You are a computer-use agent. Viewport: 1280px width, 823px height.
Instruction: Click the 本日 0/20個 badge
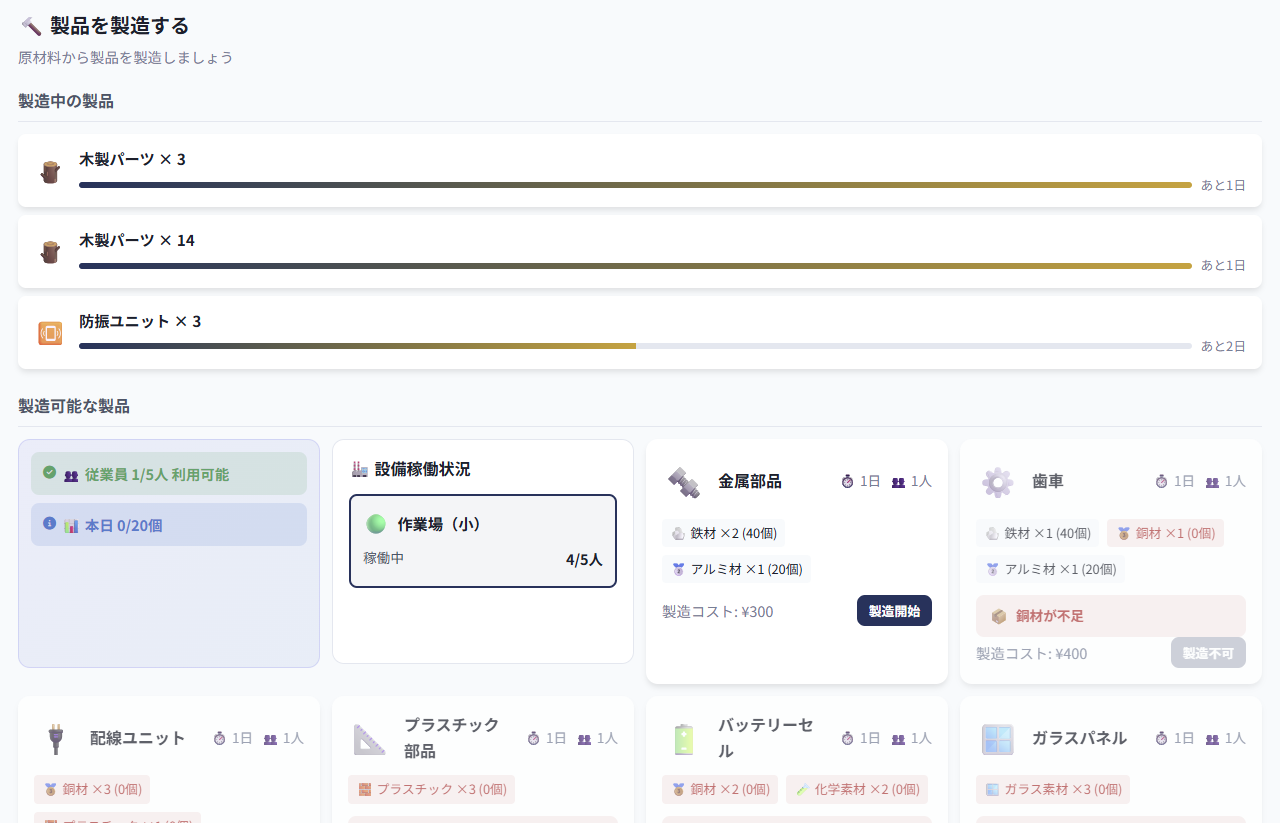point(169,525)
